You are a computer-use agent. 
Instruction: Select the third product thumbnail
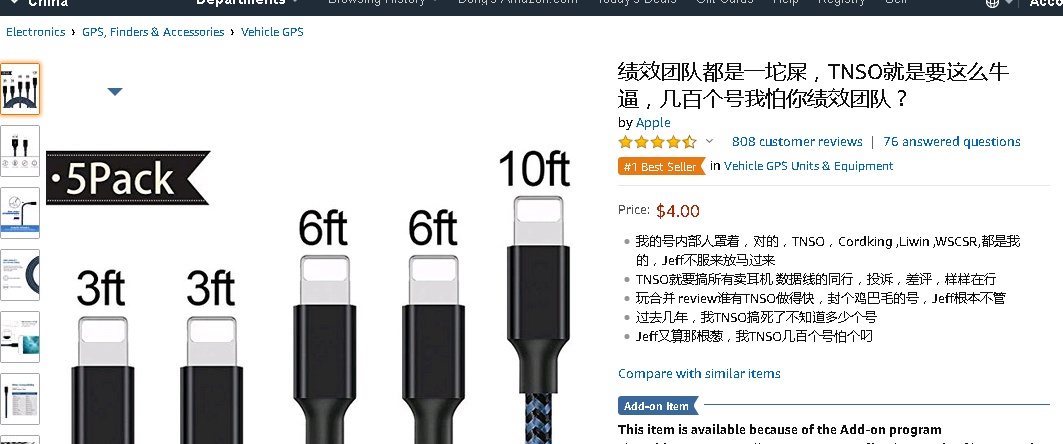[x=20, y=213]
